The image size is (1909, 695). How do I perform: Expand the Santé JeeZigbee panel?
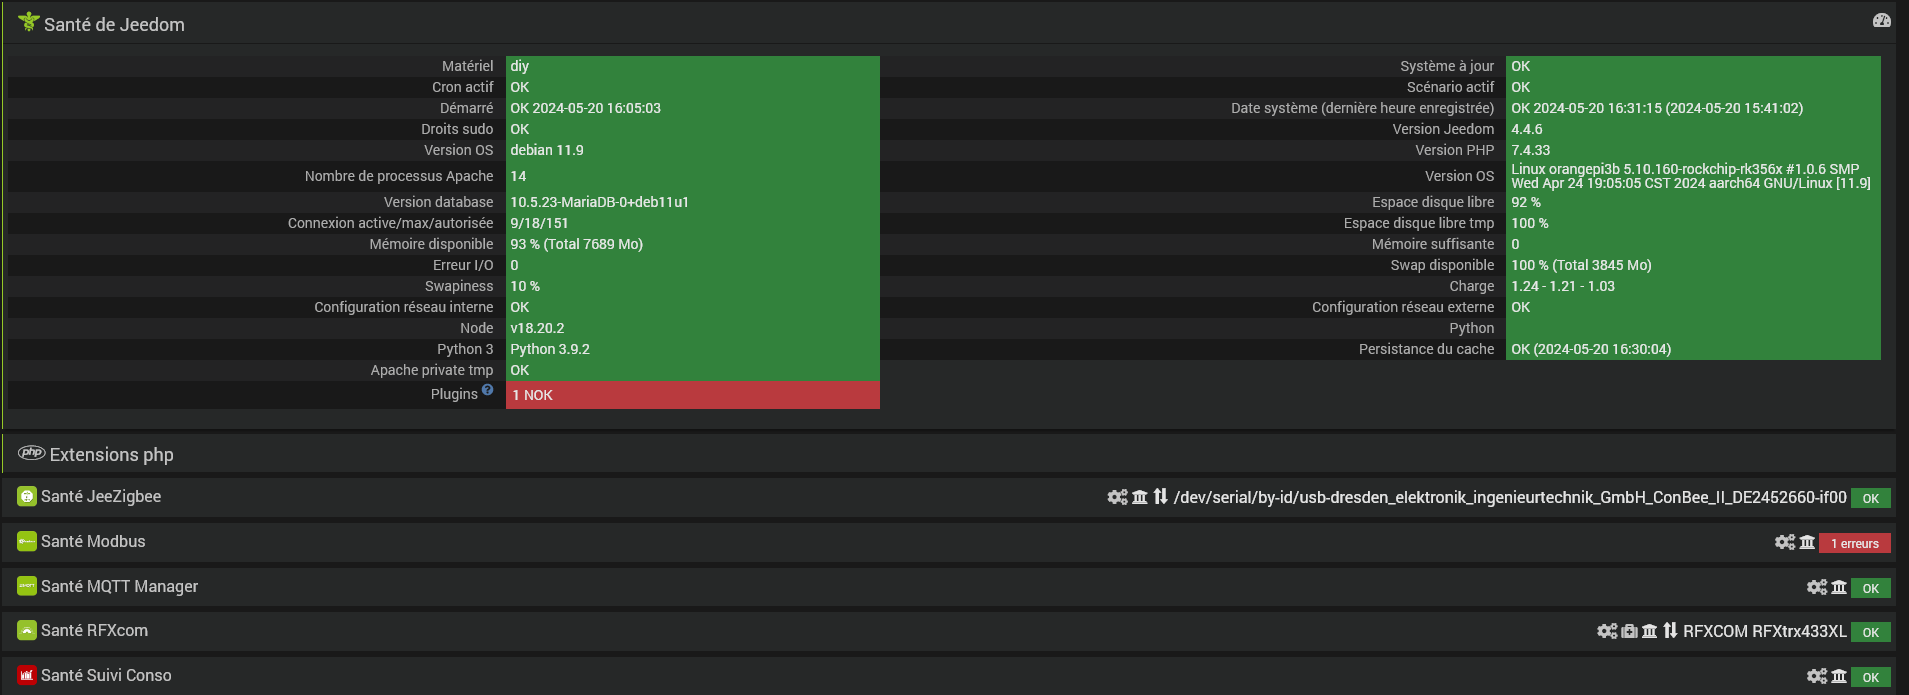101,497
